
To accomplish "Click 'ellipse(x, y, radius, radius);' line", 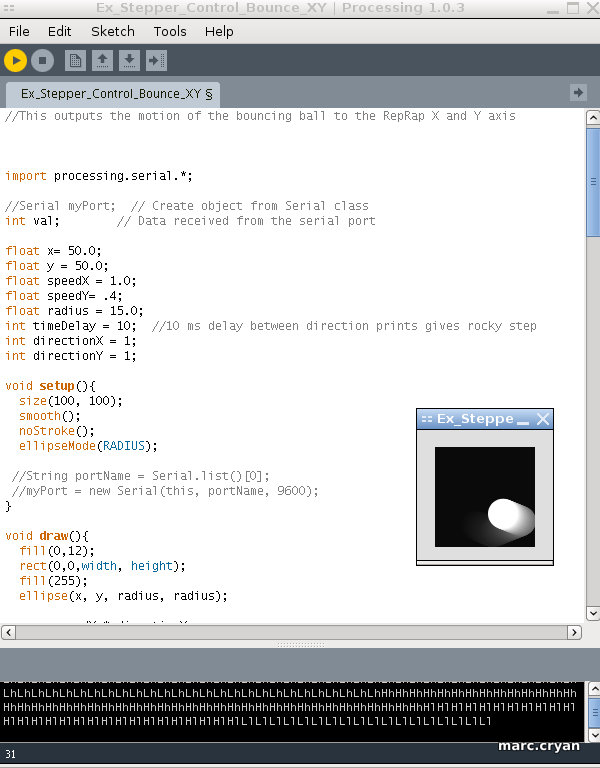I will point(123,596).
